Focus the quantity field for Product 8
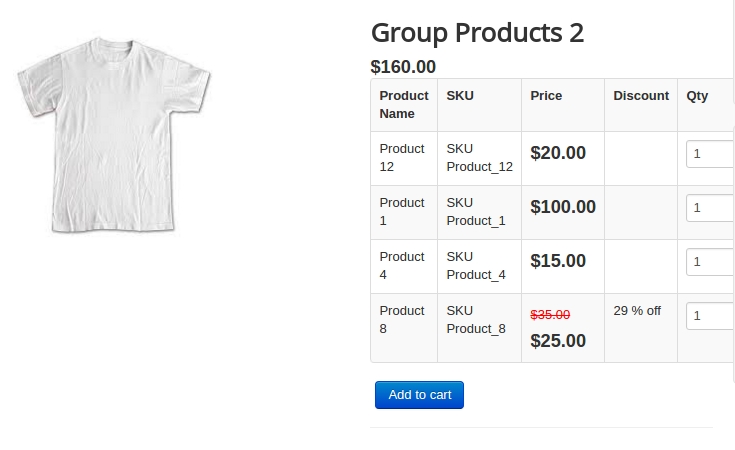This screenshot has height=450, width=735. point(710,315)
